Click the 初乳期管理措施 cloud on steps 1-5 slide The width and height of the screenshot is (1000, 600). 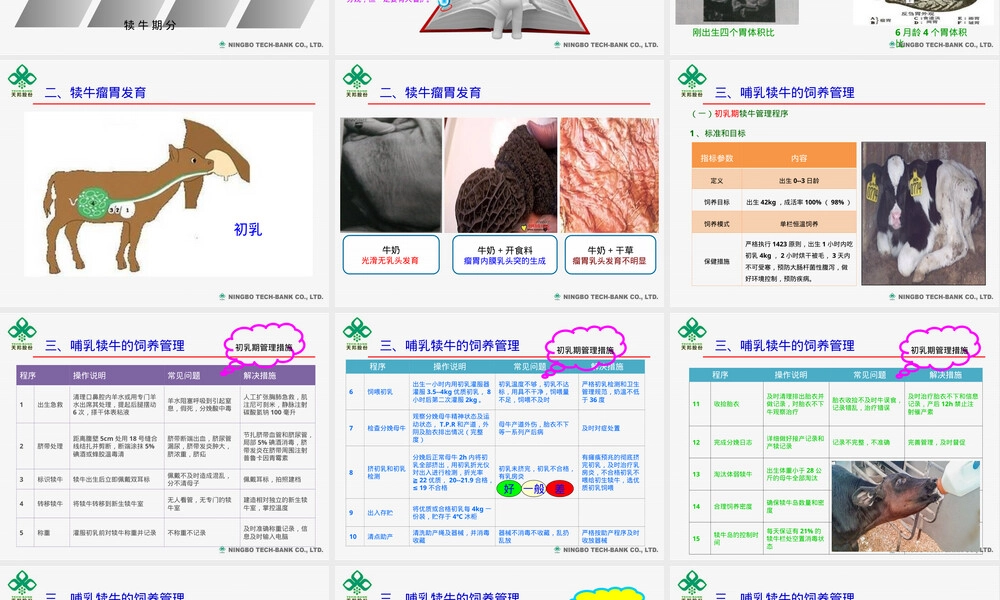264,348
